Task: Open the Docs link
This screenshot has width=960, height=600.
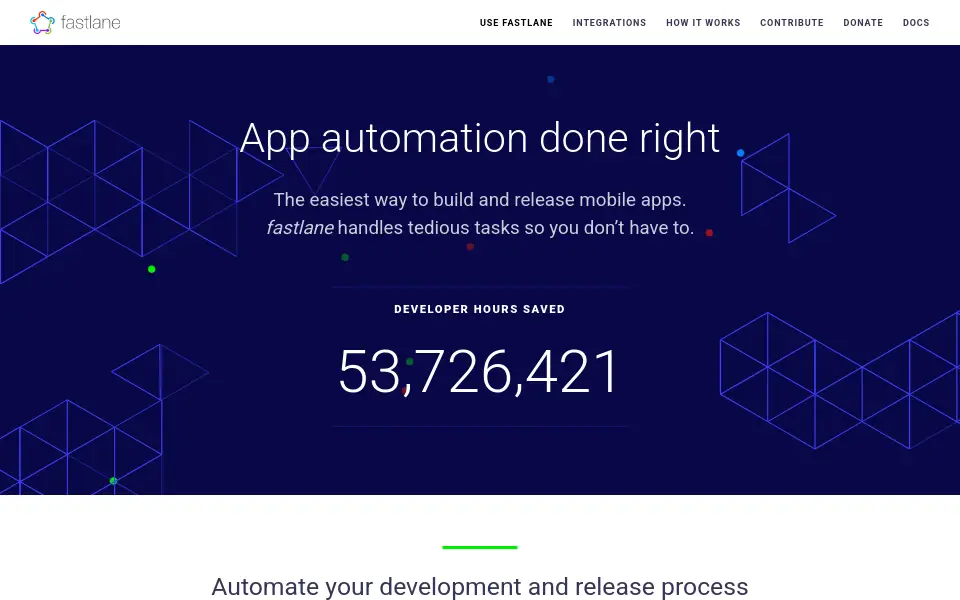Action: pyautogui.click(x=916, y=23)
